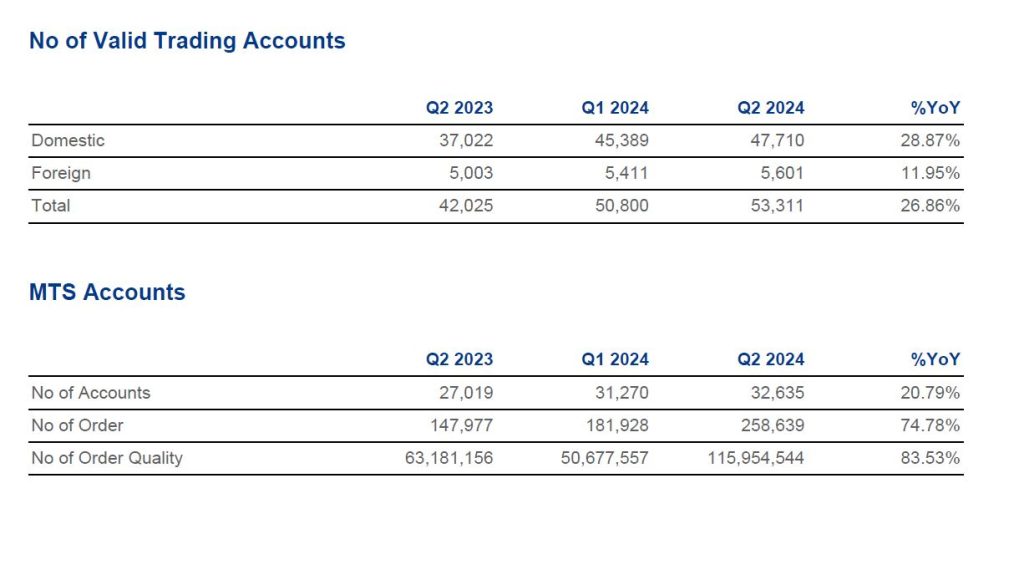Click %YoY header in Valid Trading Accounts table

[936, 108]
